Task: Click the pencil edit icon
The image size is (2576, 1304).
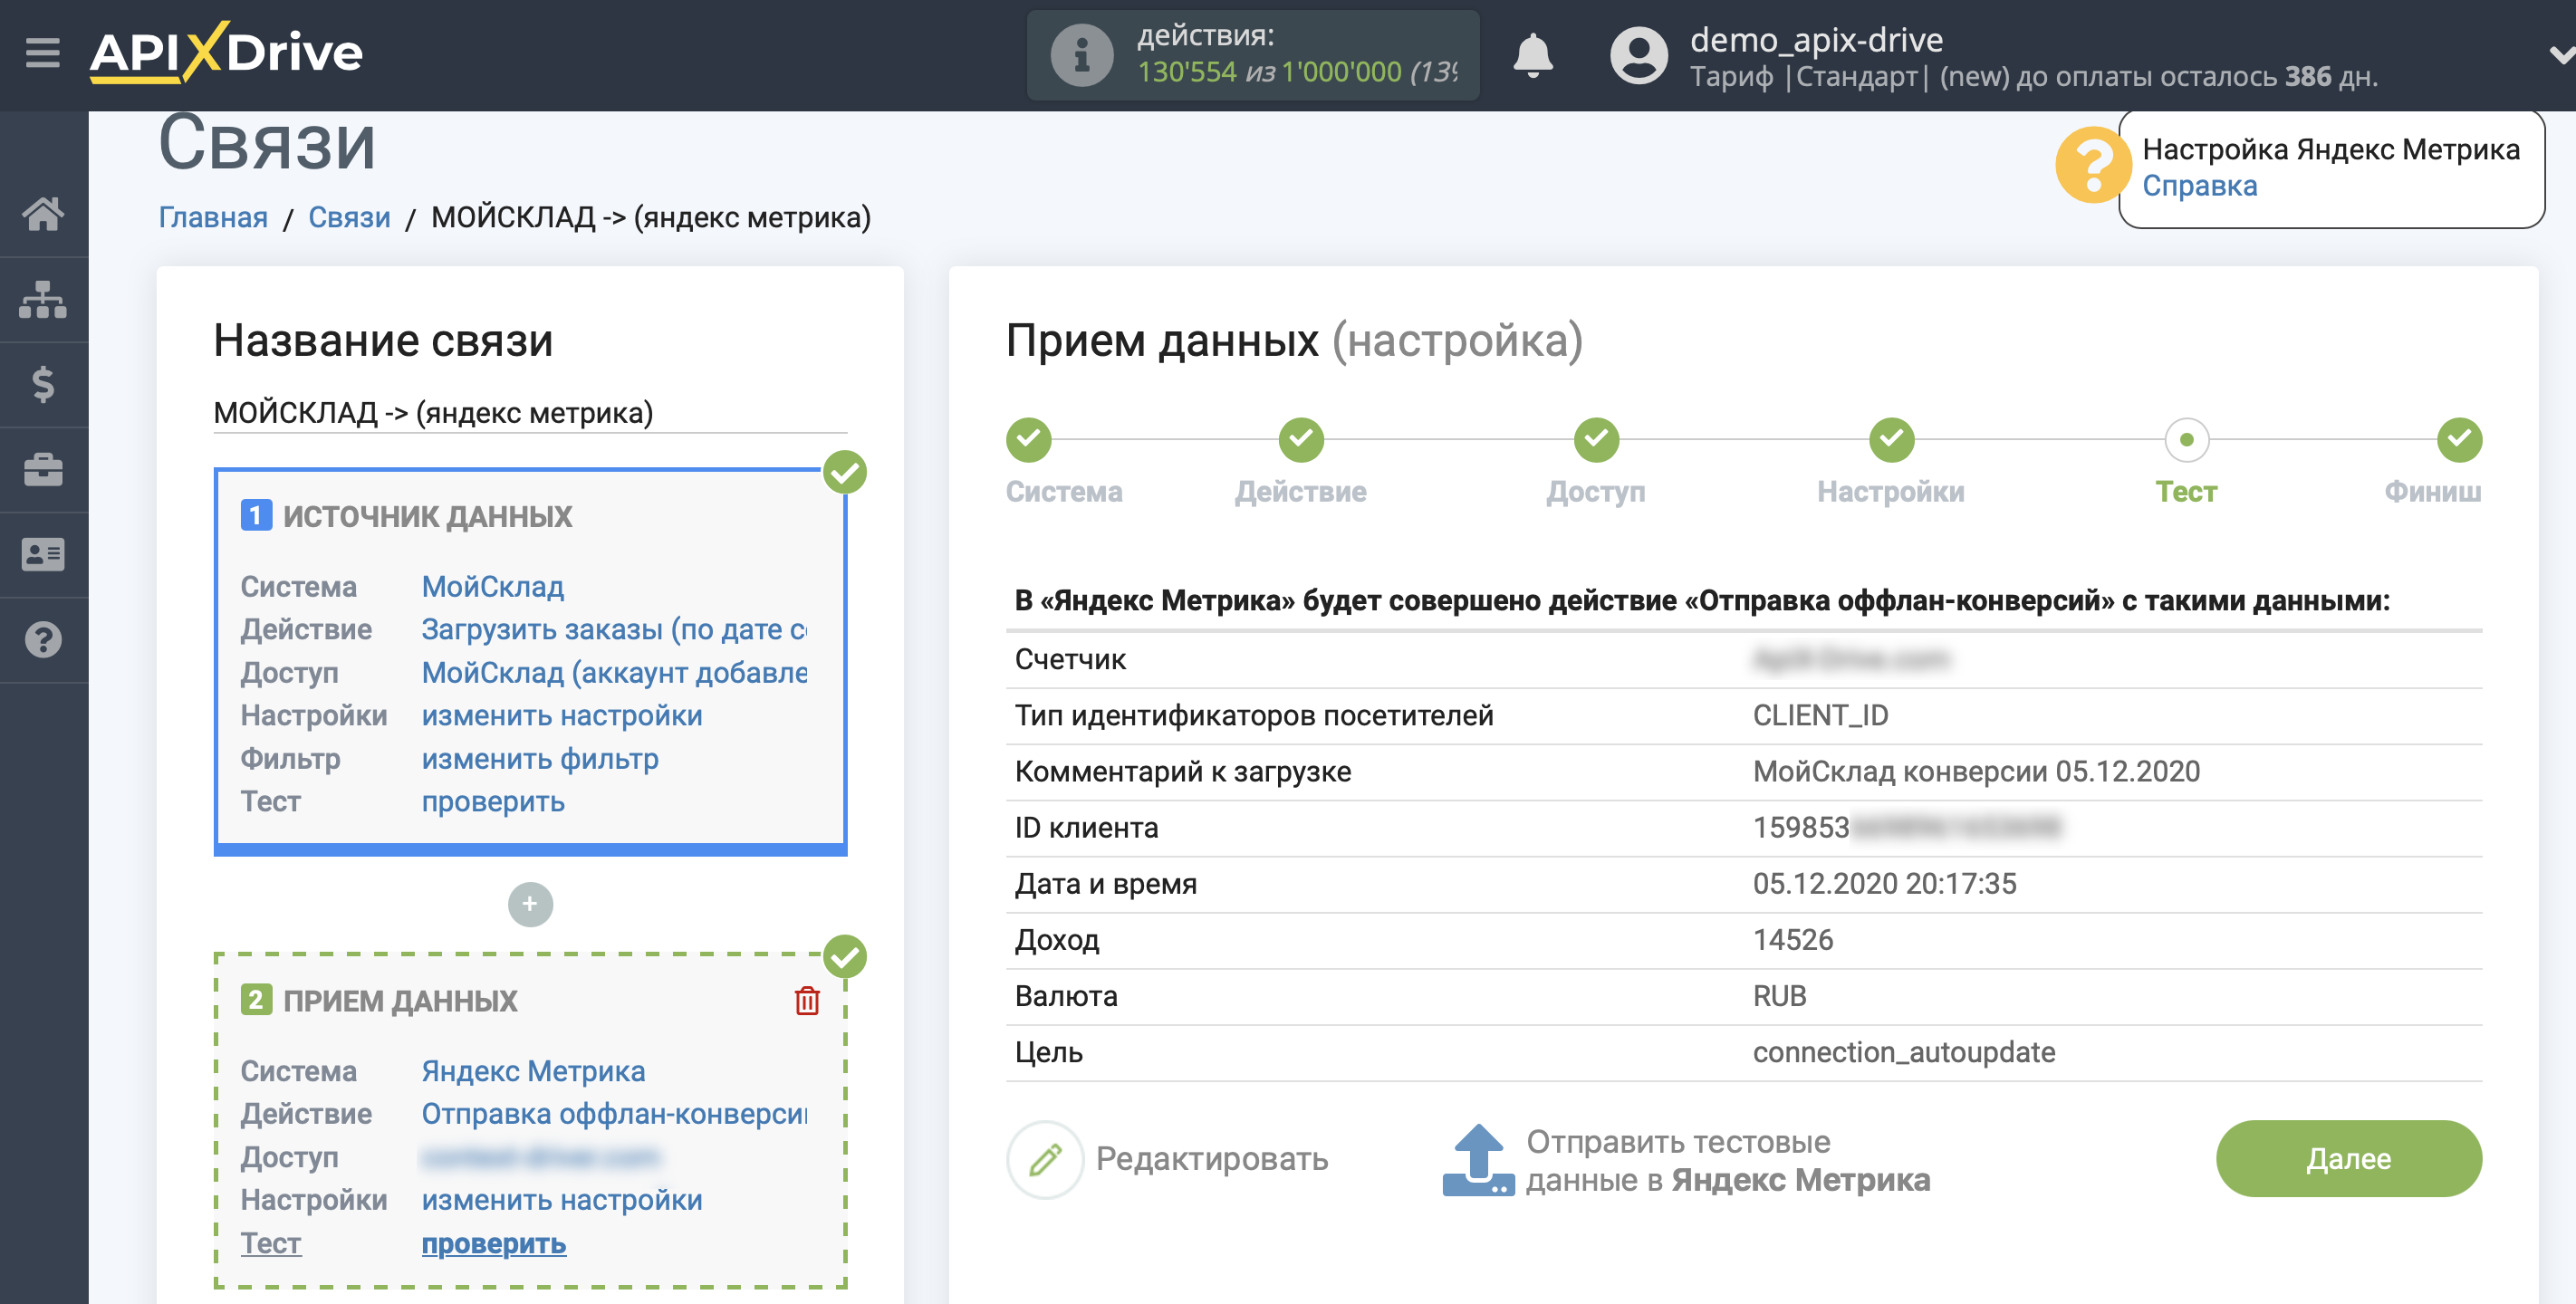Action: (x=1045, y=1159)
